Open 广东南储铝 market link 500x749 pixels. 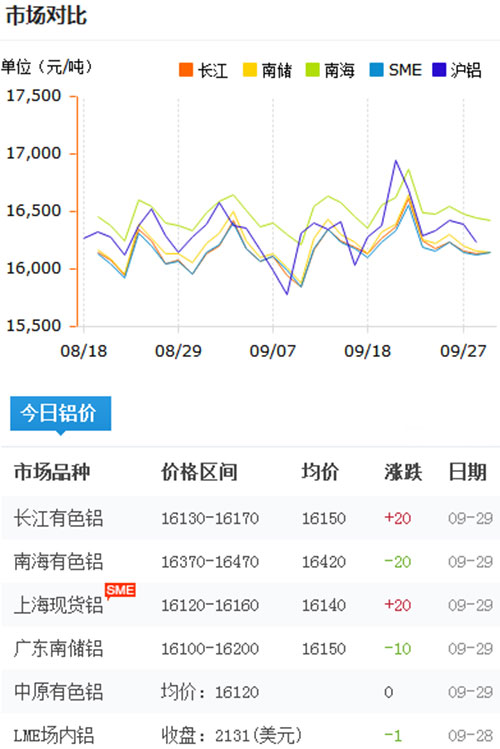pyautogui.click(x=58, y=649)
